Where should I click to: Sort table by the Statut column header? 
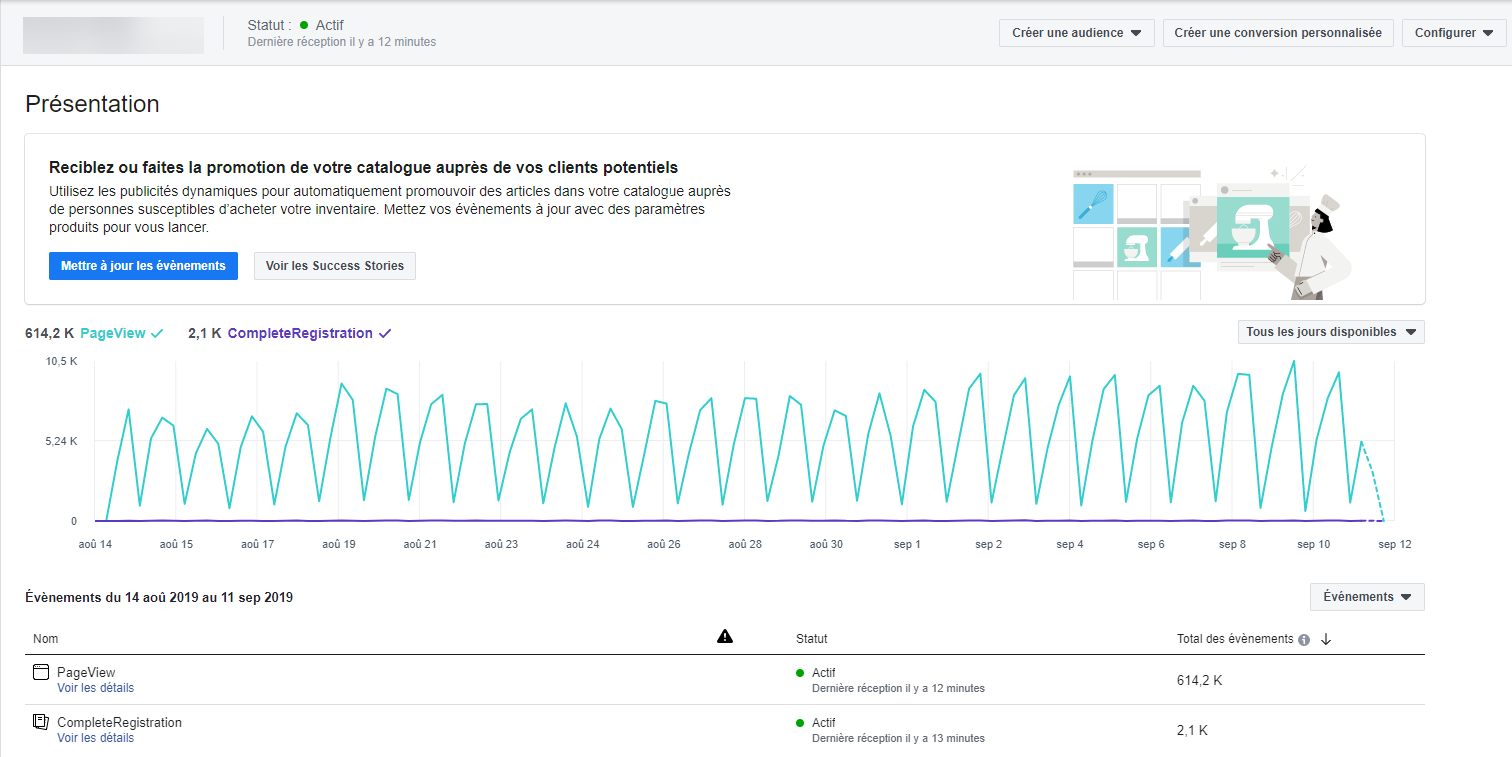pos(811,639)
